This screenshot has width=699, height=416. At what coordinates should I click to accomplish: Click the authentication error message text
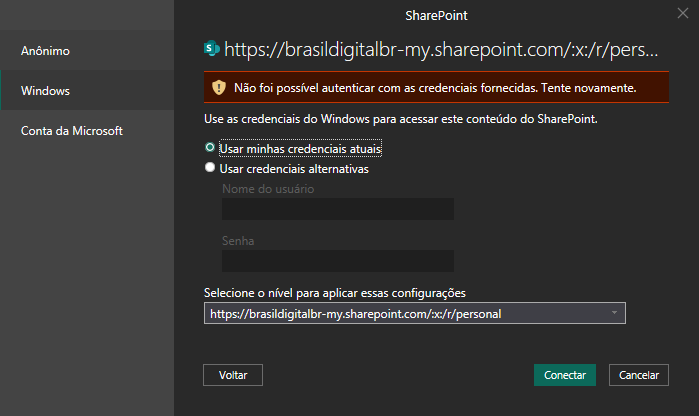click(435, 88)
